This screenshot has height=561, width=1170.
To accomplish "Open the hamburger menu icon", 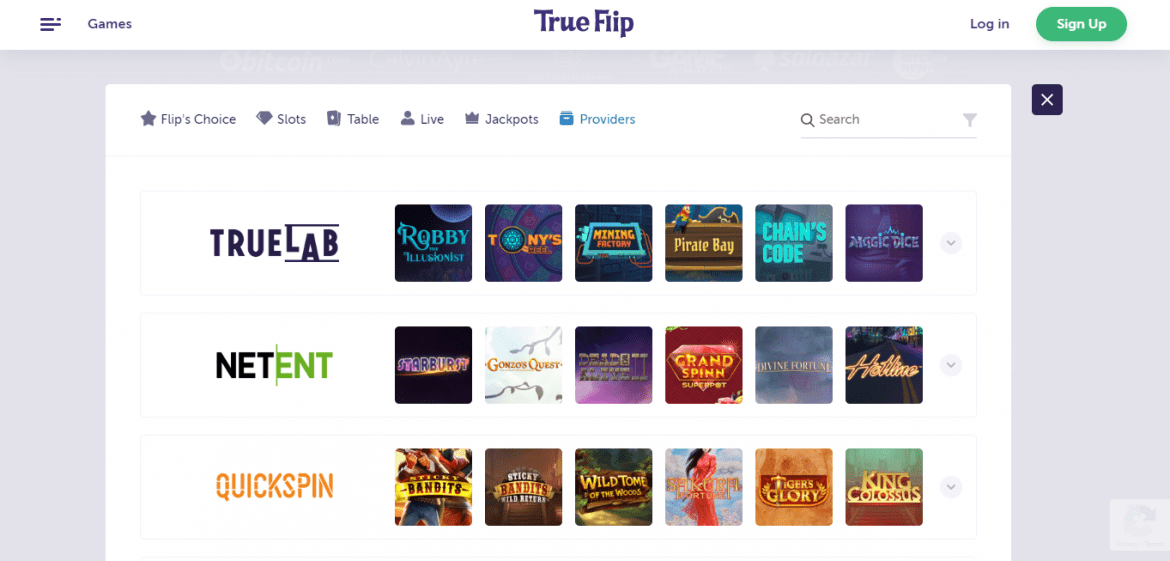I will click(x=51, y=24).
